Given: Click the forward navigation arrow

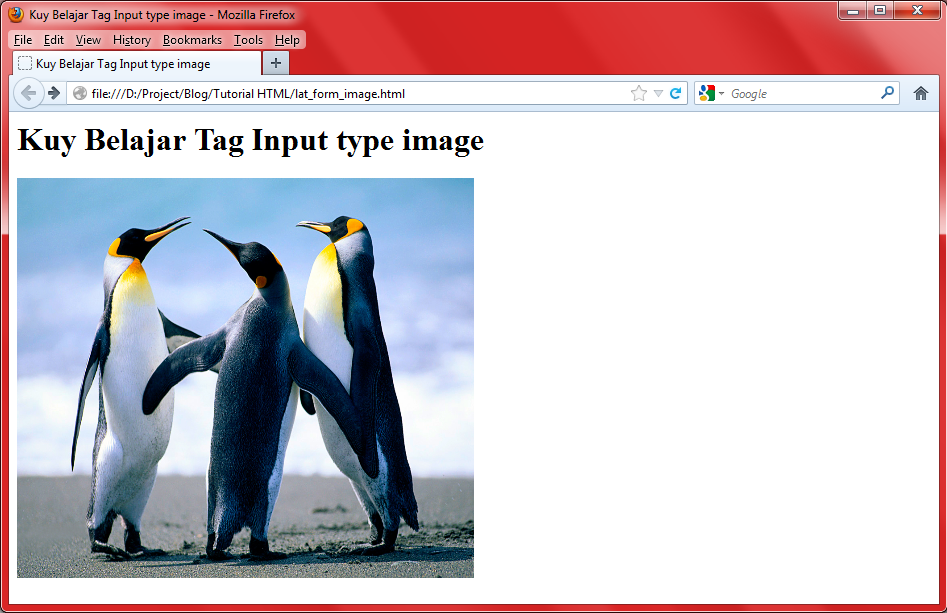Looking at the screenshot, I should [55, 93].
